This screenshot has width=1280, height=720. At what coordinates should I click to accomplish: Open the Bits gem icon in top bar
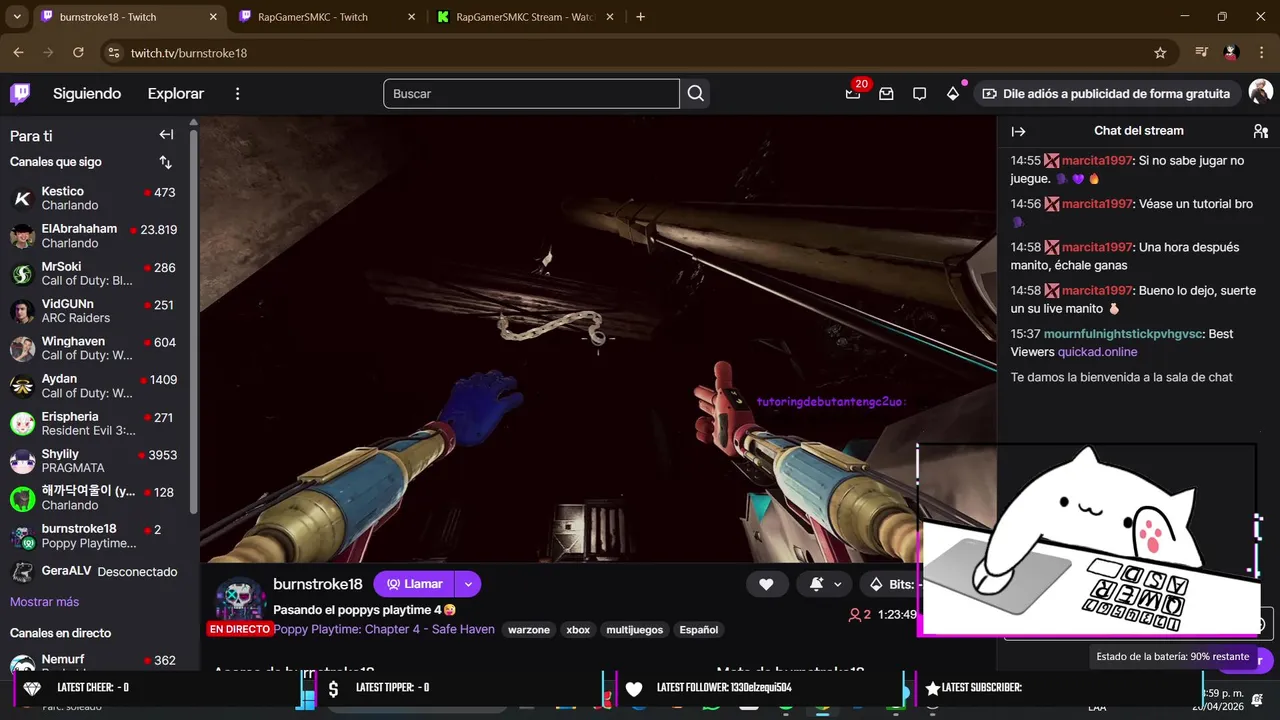[x=953, y=93]
